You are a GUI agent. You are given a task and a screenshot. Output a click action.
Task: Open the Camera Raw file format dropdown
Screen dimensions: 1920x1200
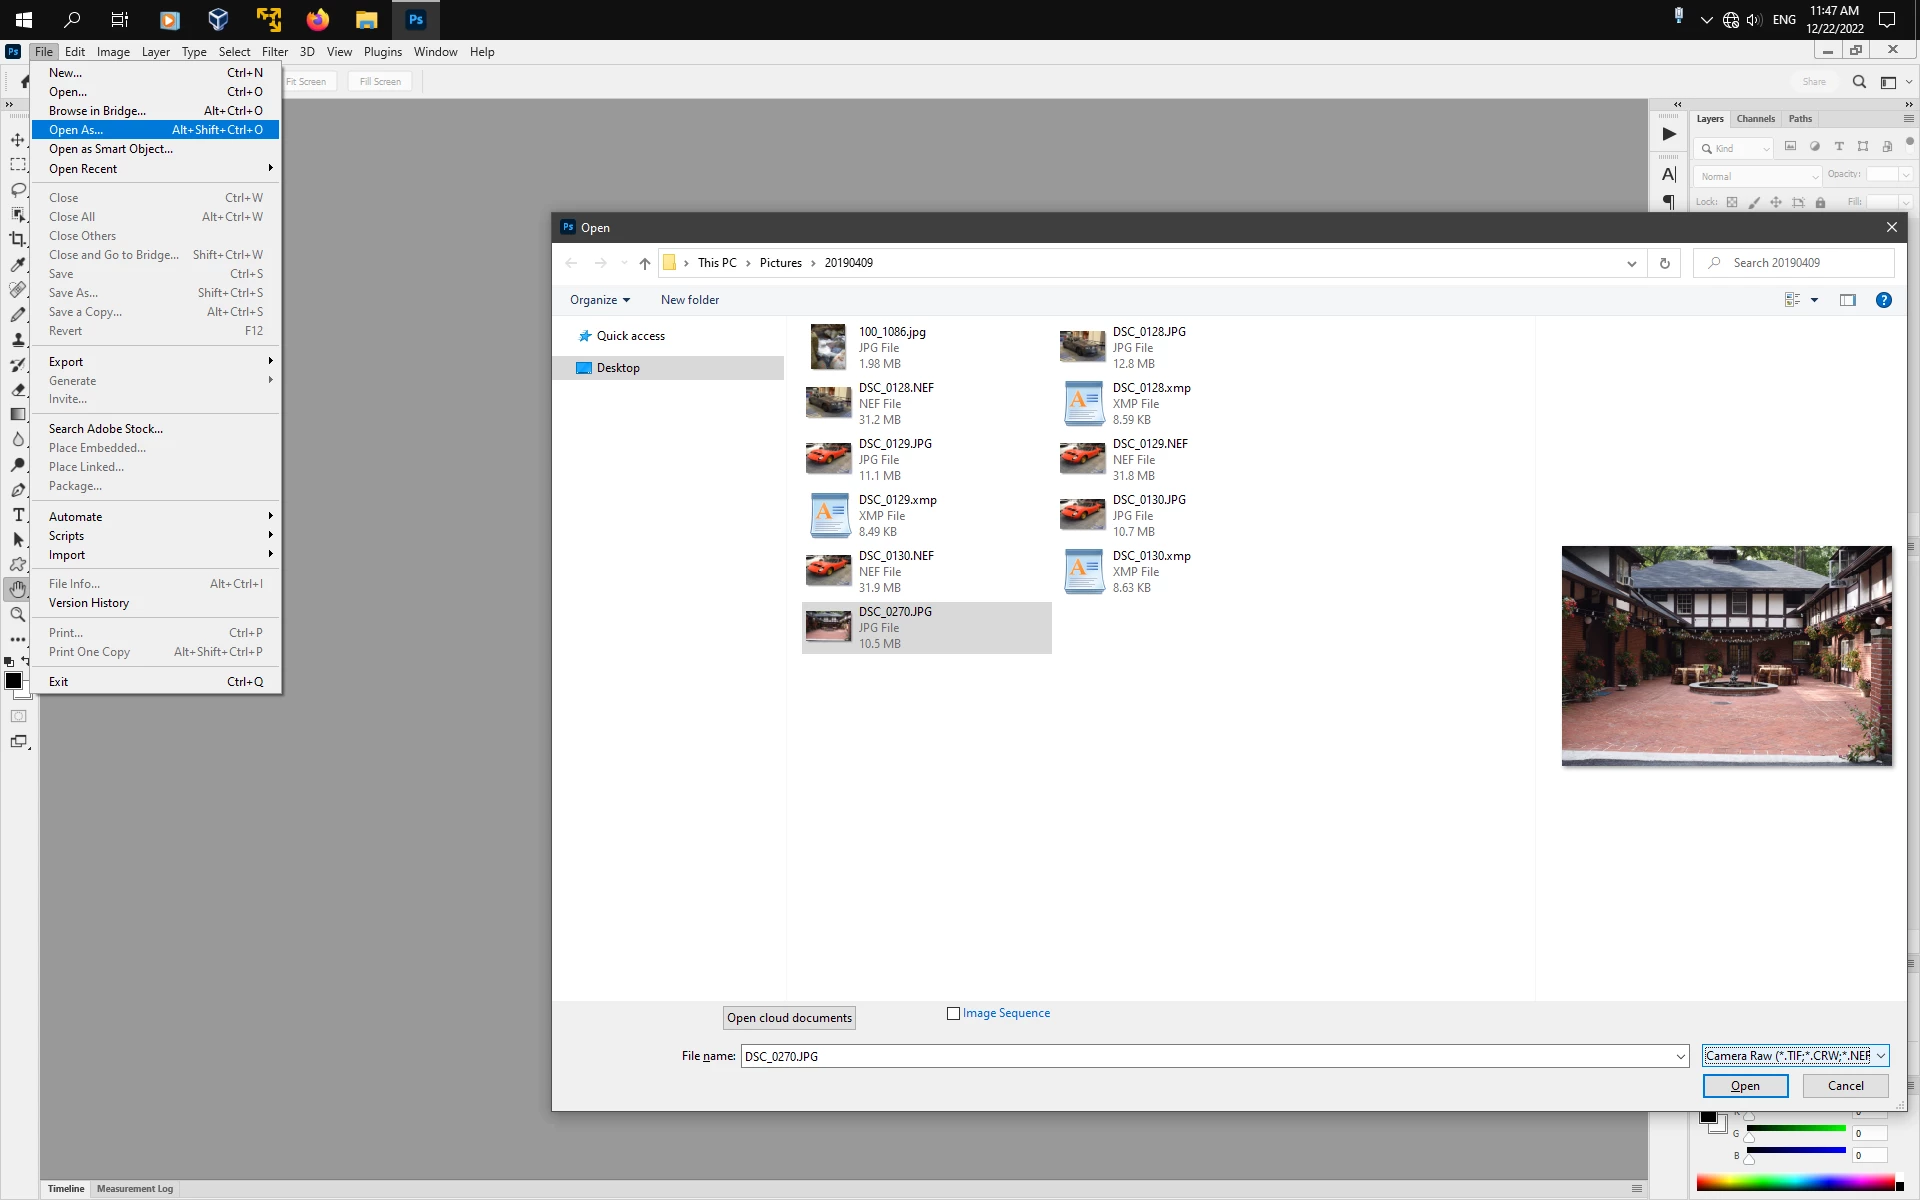click(1795, 1056)
